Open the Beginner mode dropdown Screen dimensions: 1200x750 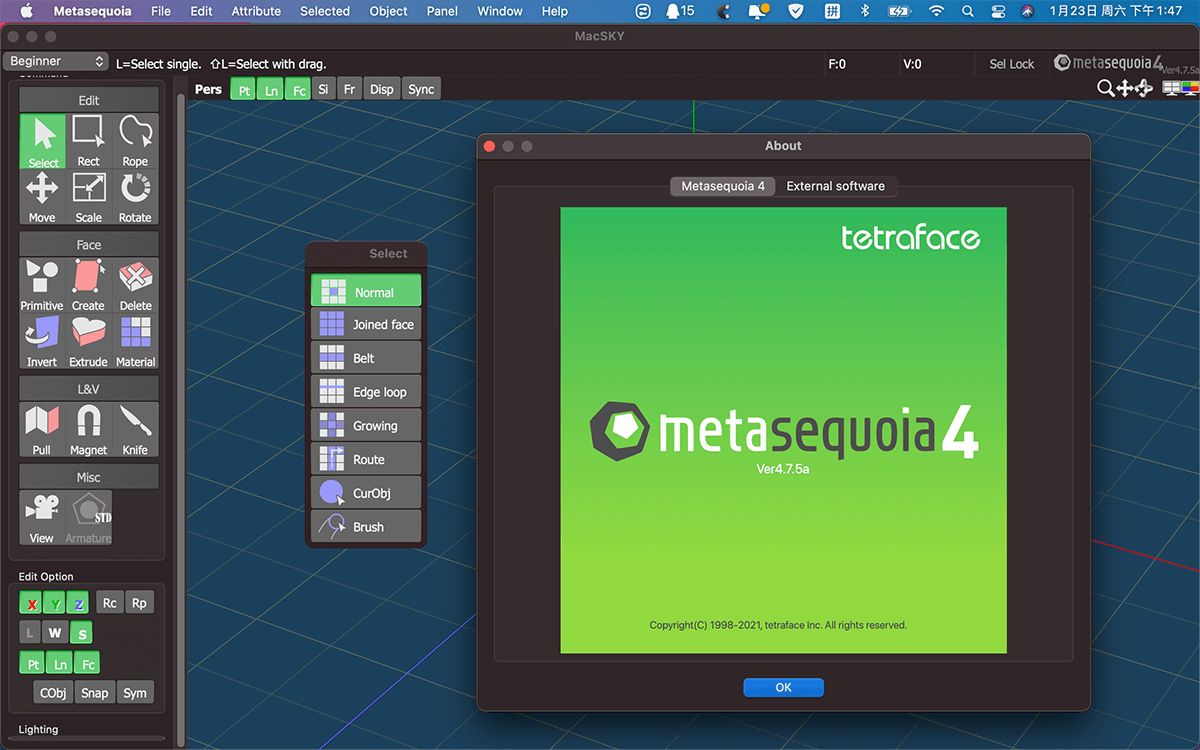tap(55, 61)
